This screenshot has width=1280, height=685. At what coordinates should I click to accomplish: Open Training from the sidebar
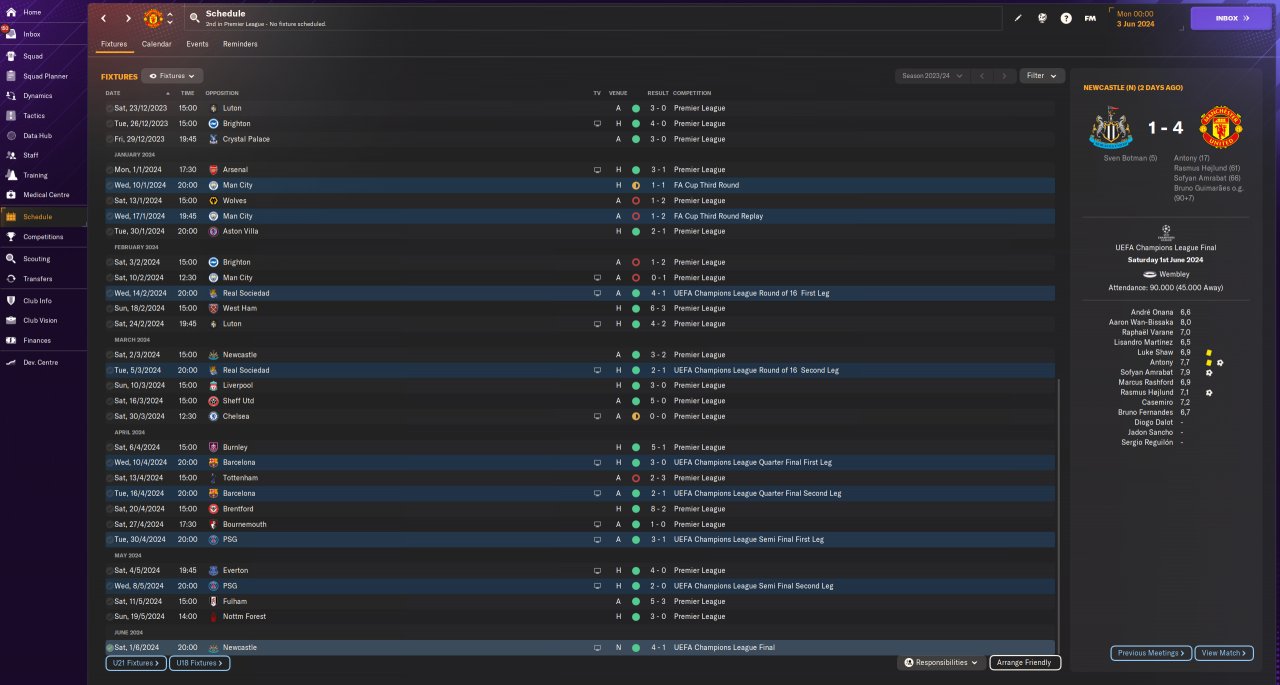(35, 175)
